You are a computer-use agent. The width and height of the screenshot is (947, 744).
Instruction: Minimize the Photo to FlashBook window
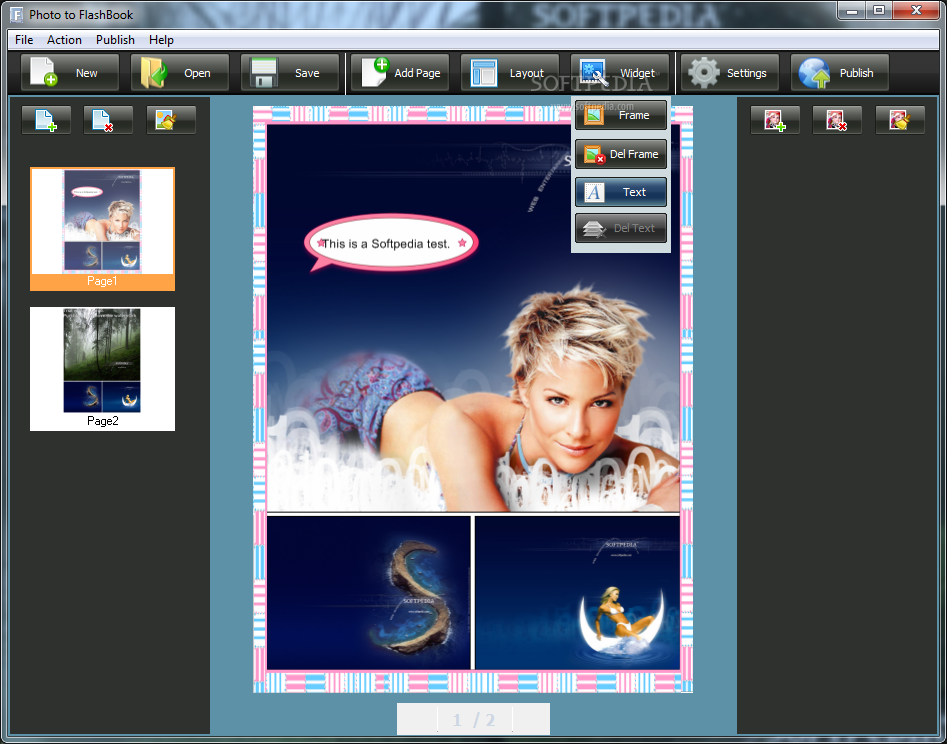tap(852, 10)
